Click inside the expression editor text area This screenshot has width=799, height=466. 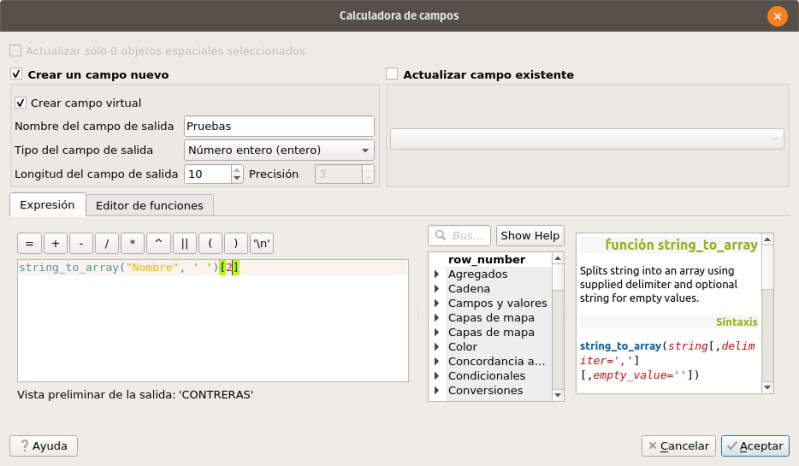click(213, 320)
